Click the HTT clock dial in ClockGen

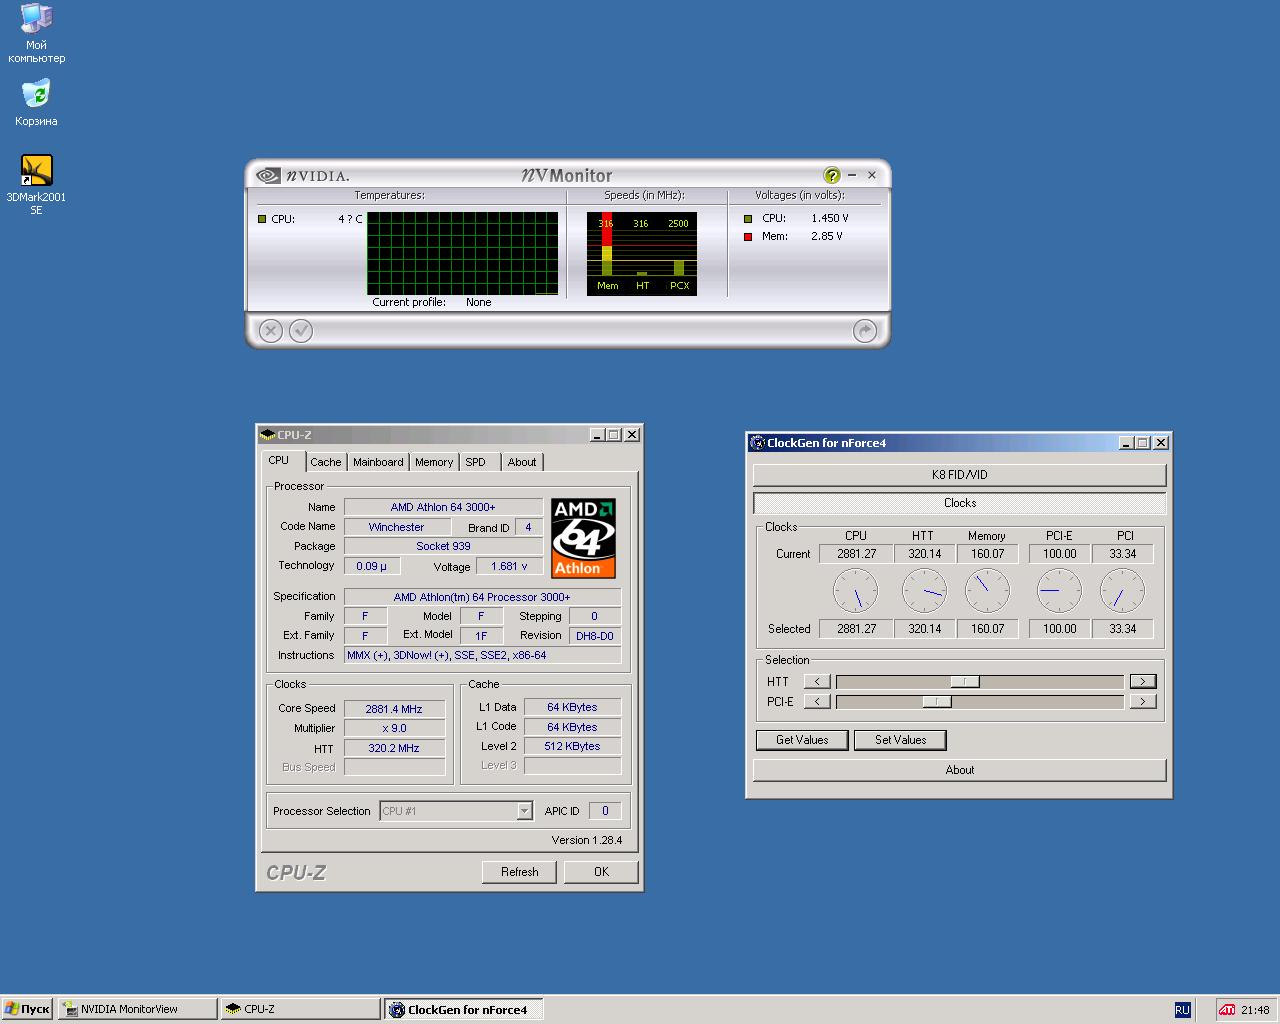click(x=924, y=591)
